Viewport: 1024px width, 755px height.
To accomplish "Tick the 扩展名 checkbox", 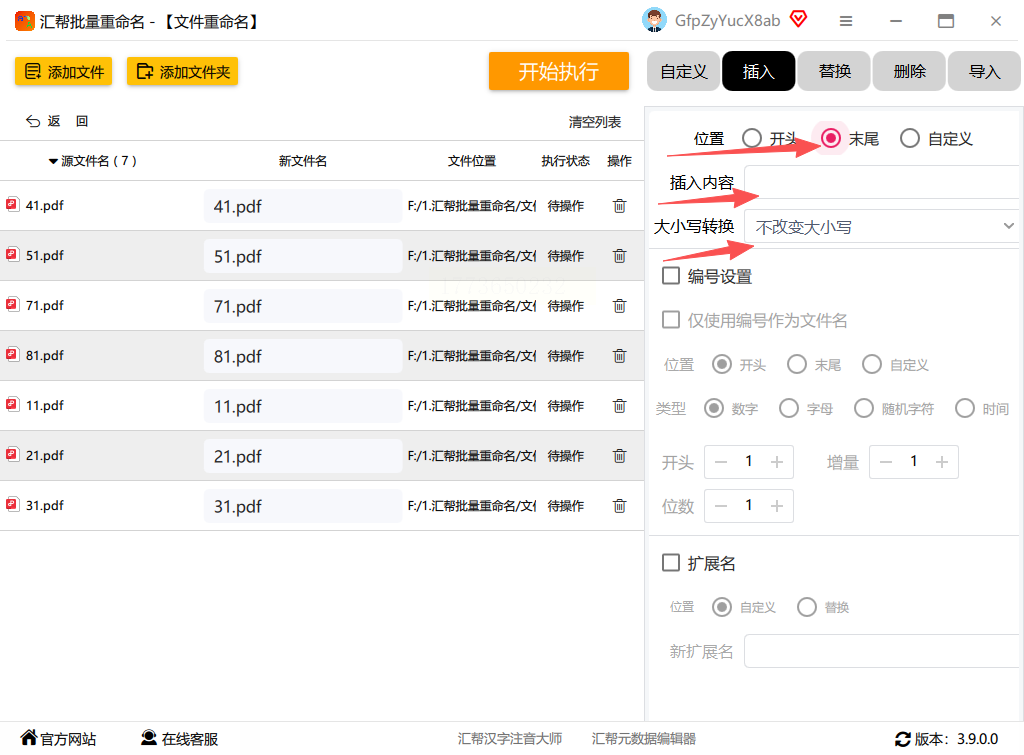I will click(671, 562).
